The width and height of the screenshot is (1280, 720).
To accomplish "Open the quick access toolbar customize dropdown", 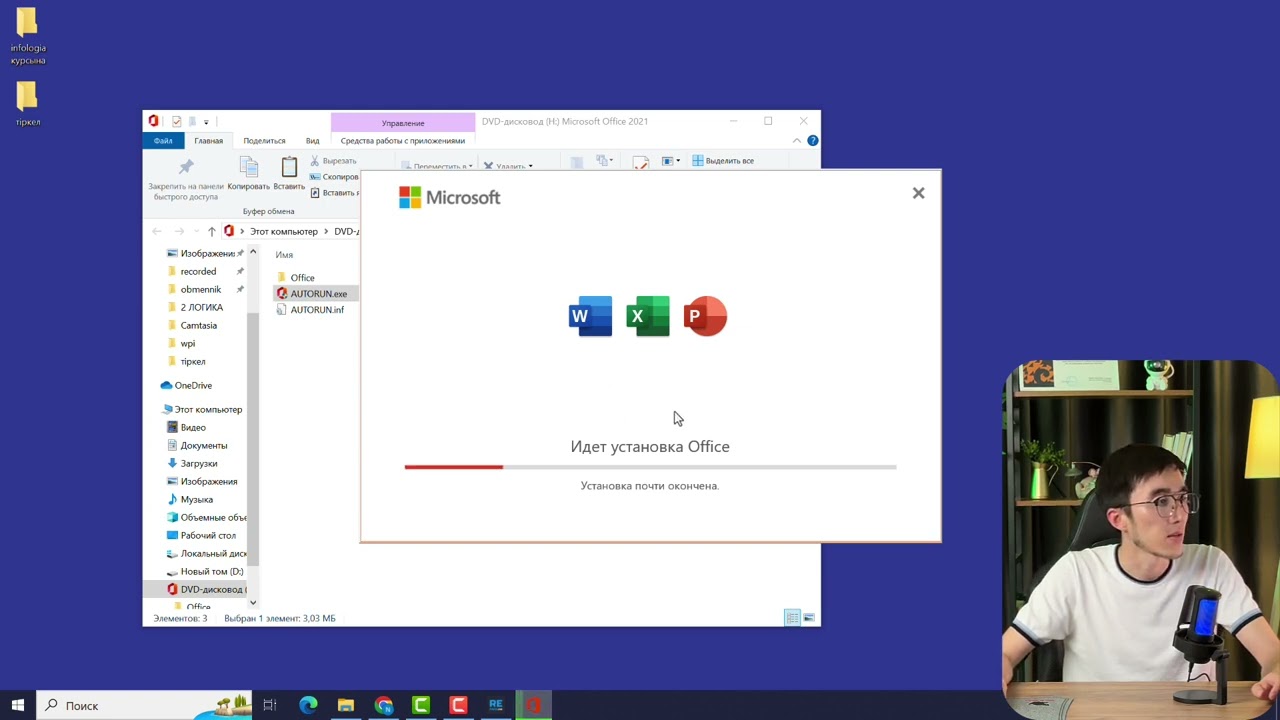I will [206, 122].
